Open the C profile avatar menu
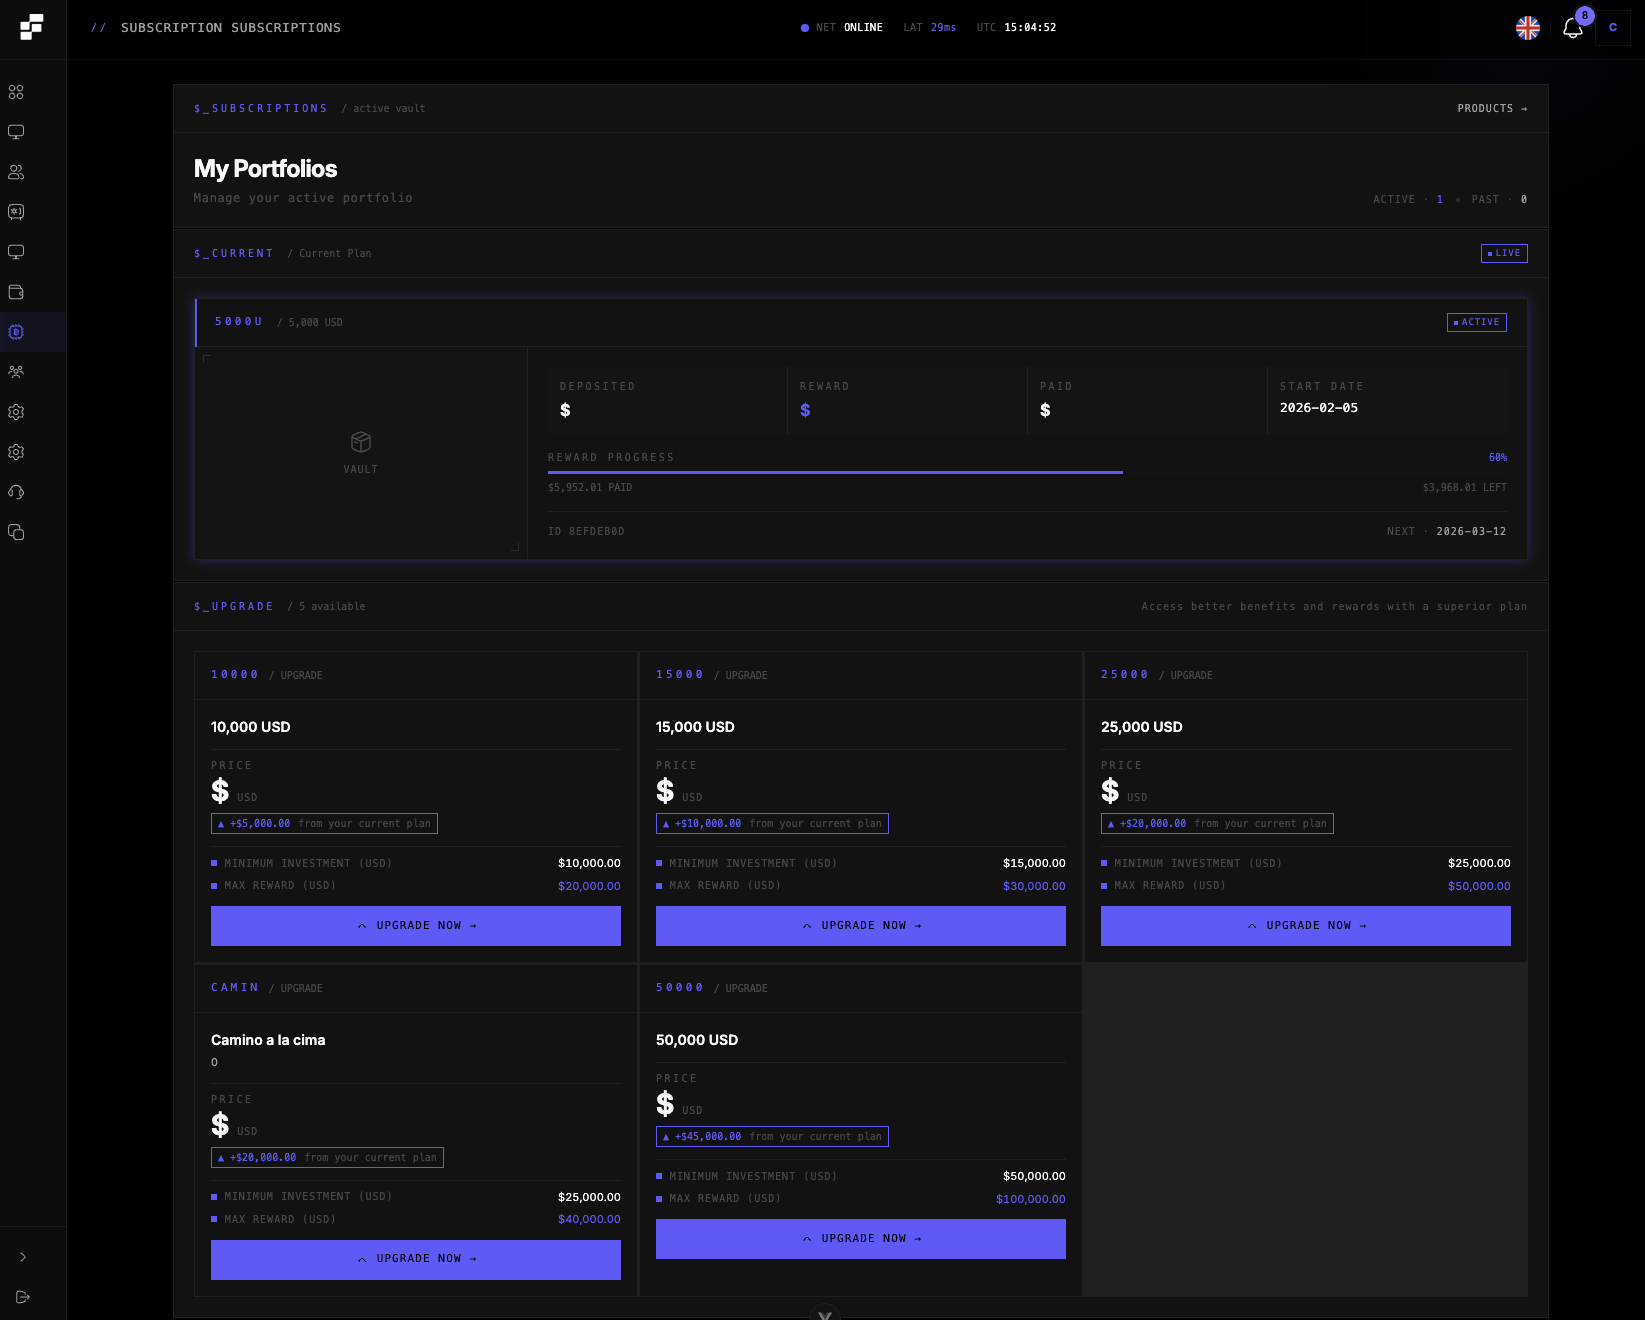The width and height of the screenshot is (1645, 1320). pos(1612,27)
